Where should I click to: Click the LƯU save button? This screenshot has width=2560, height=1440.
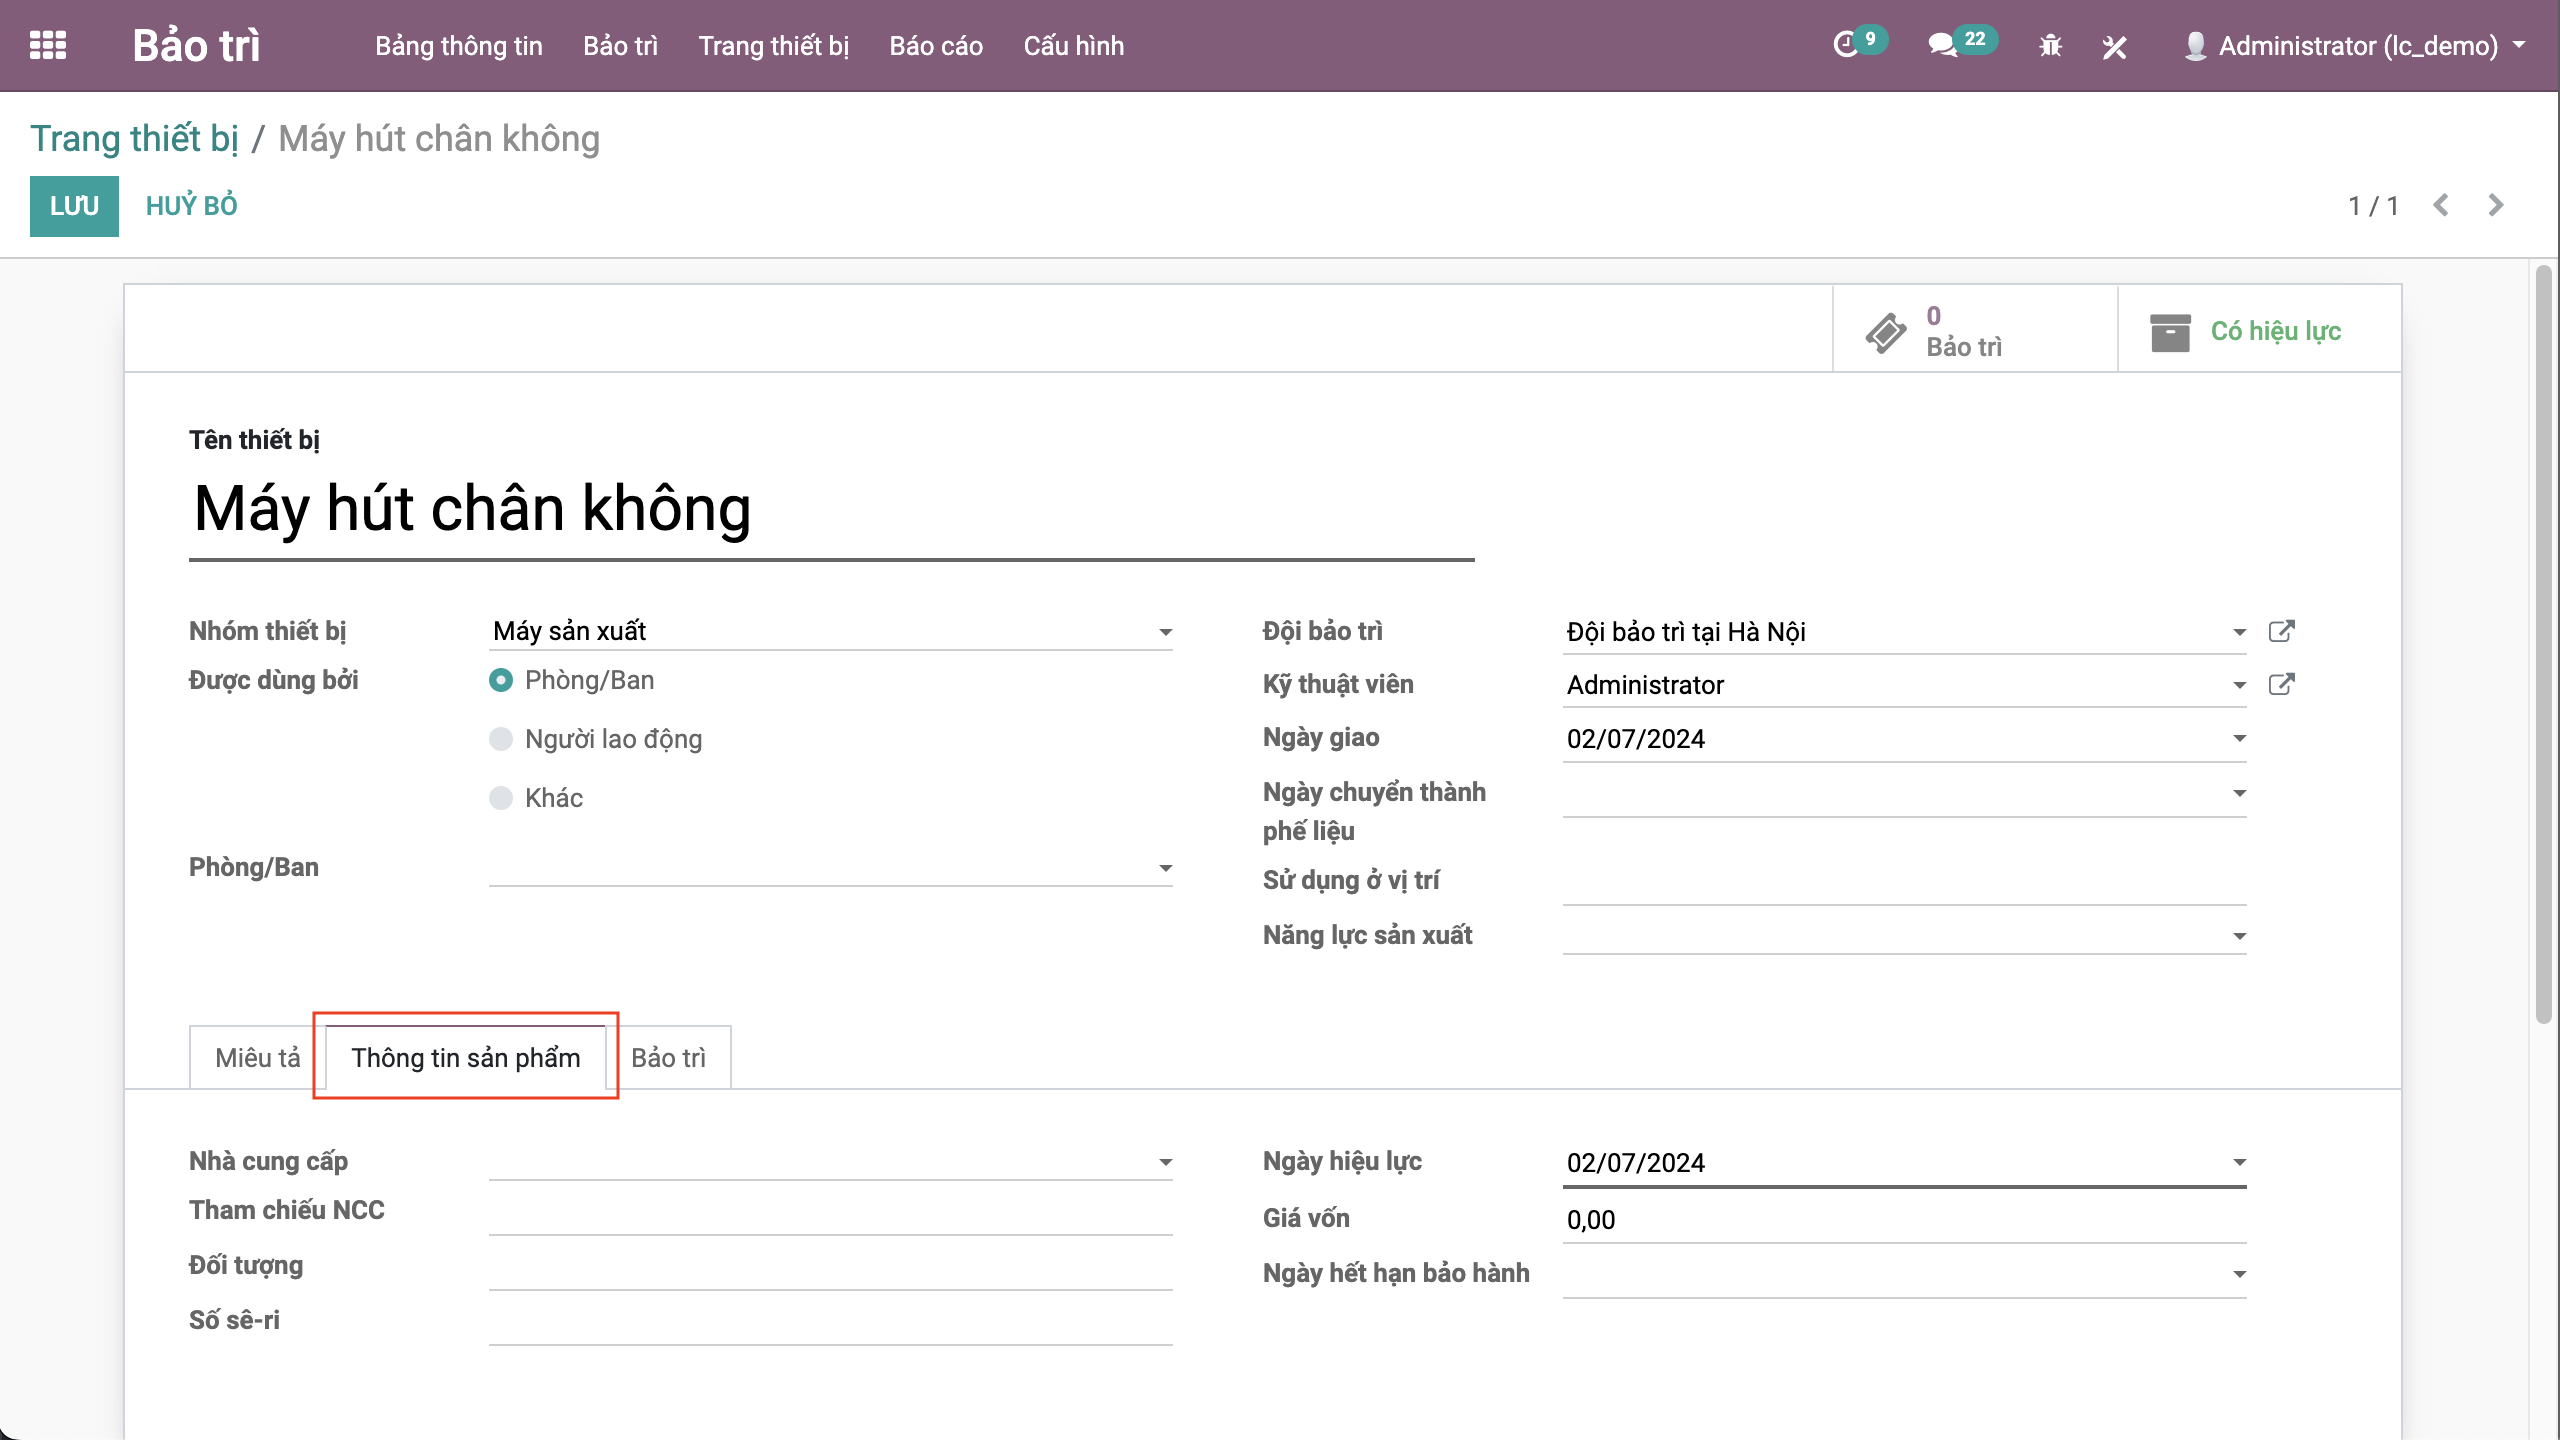click(x=74, y=206)
